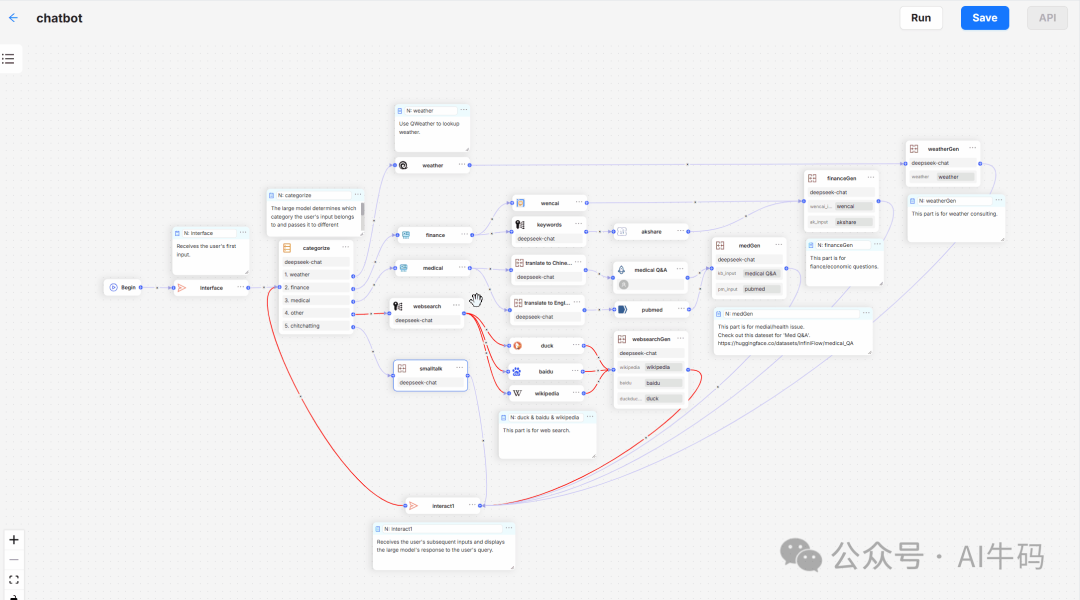Select the '4. other' category row
Screen dimensions: 1080x600
tap(317, 313)
